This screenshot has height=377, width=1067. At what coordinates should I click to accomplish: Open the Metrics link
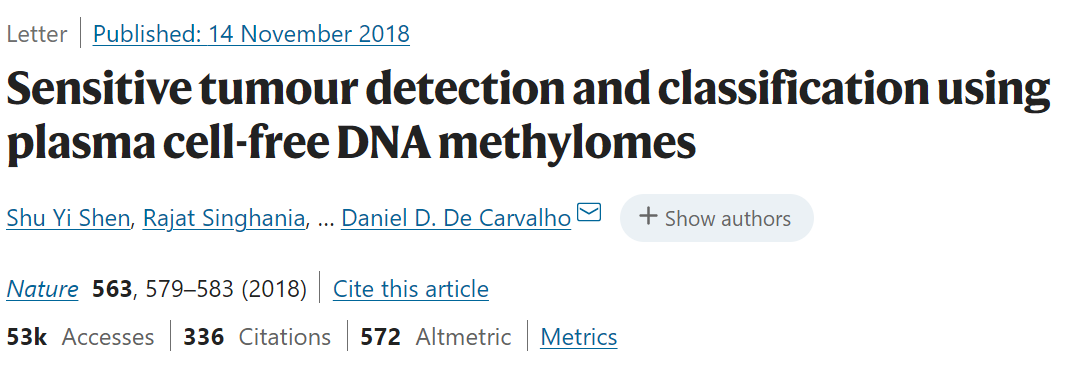click(579, 337)
